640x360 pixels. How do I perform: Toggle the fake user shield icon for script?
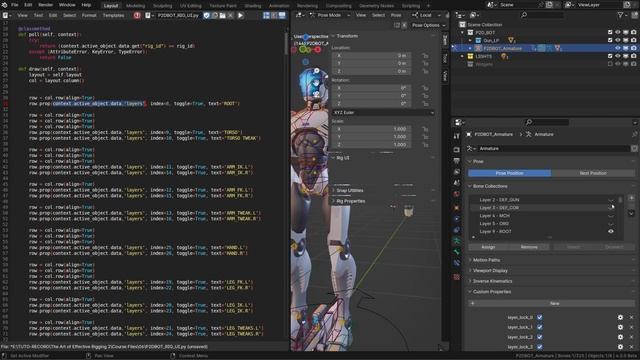(207, 15)
